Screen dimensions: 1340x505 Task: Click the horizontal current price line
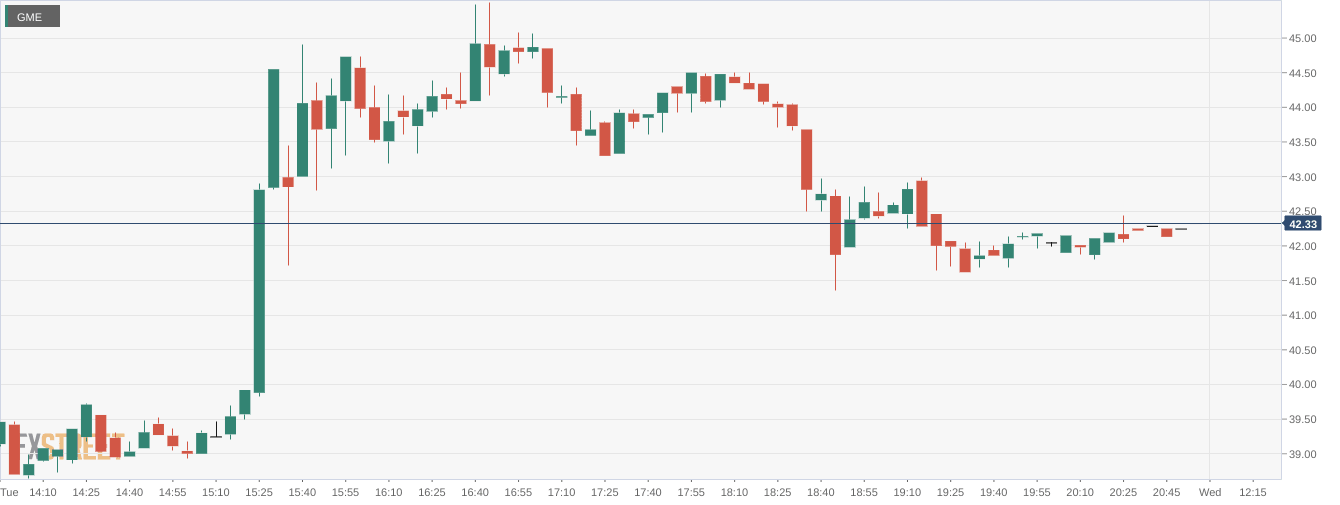[x=640, y=223]
